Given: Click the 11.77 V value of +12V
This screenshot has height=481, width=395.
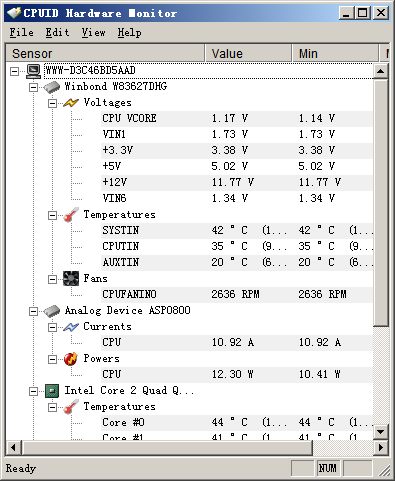Looking at the screenshot, I should [233, 182].
